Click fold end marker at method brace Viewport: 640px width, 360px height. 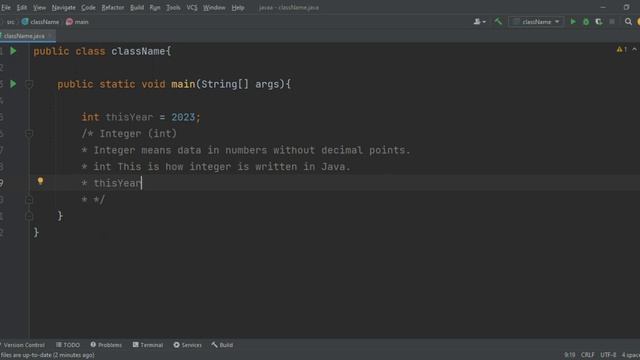pos(29,216)
